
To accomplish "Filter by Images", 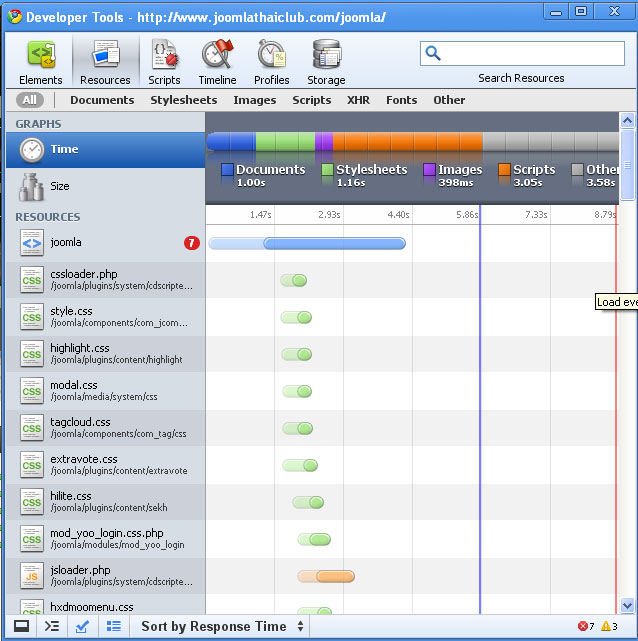I will (255, 100).
